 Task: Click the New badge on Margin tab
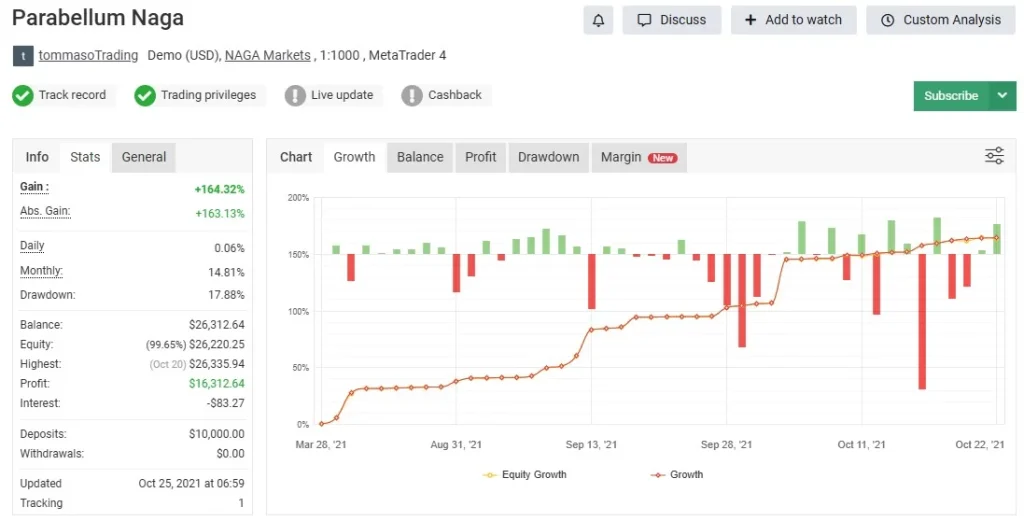662,158
